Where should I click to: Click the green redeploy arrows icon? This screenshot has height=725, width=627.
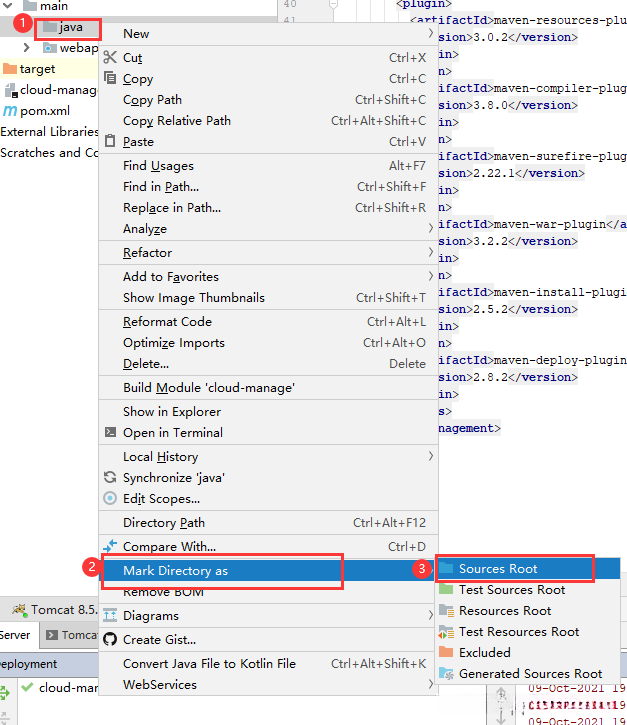(x=5, y=692)
